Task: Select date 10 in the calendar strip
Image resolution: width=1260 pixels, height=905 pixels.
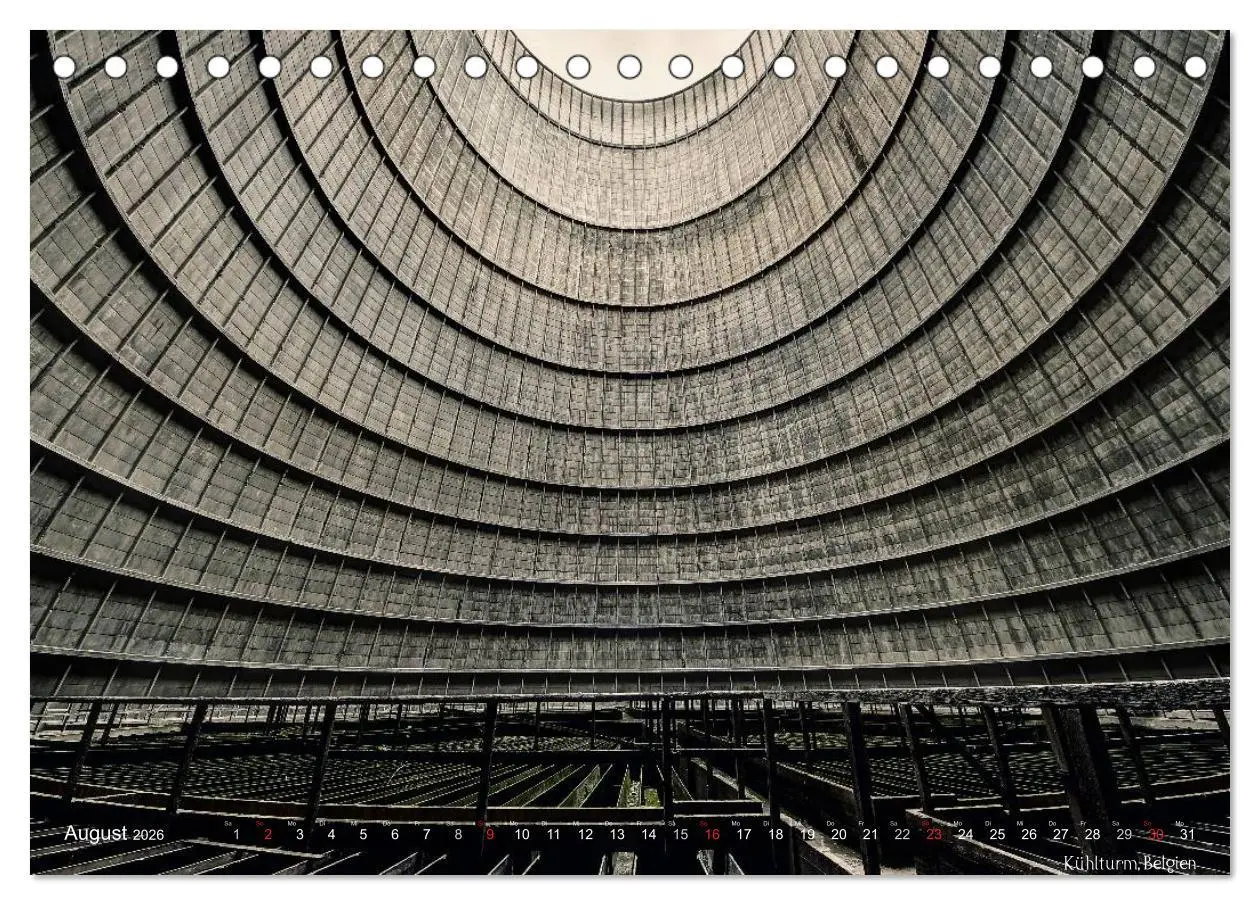Action: [522, 834]
